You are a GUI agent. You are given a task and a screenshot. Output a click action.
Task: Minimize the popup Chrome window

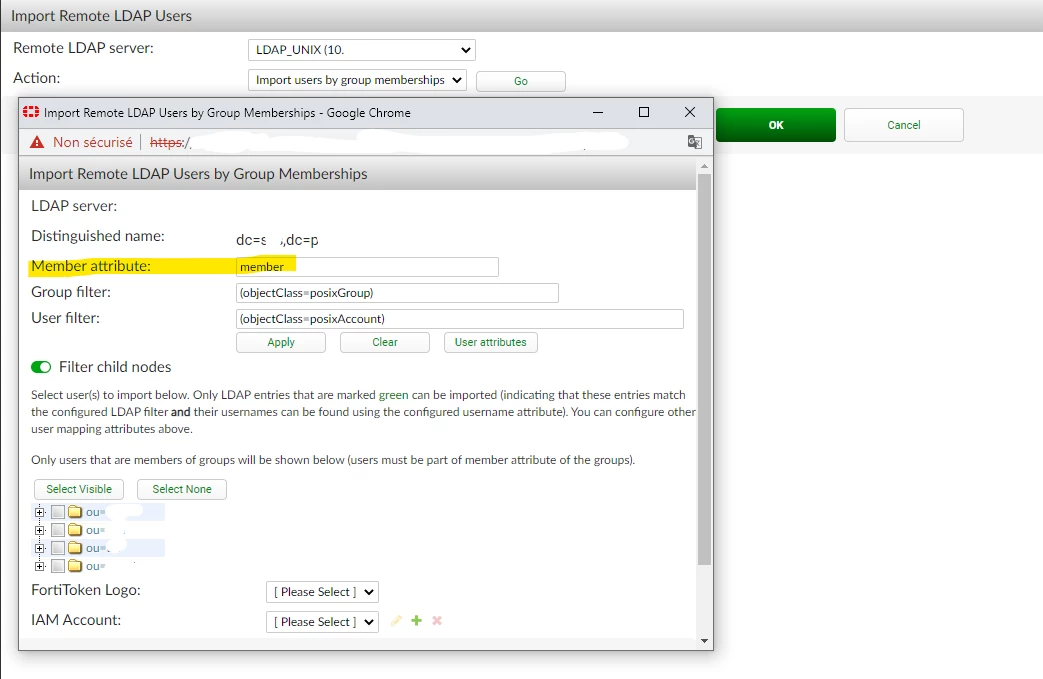[598, 112]
